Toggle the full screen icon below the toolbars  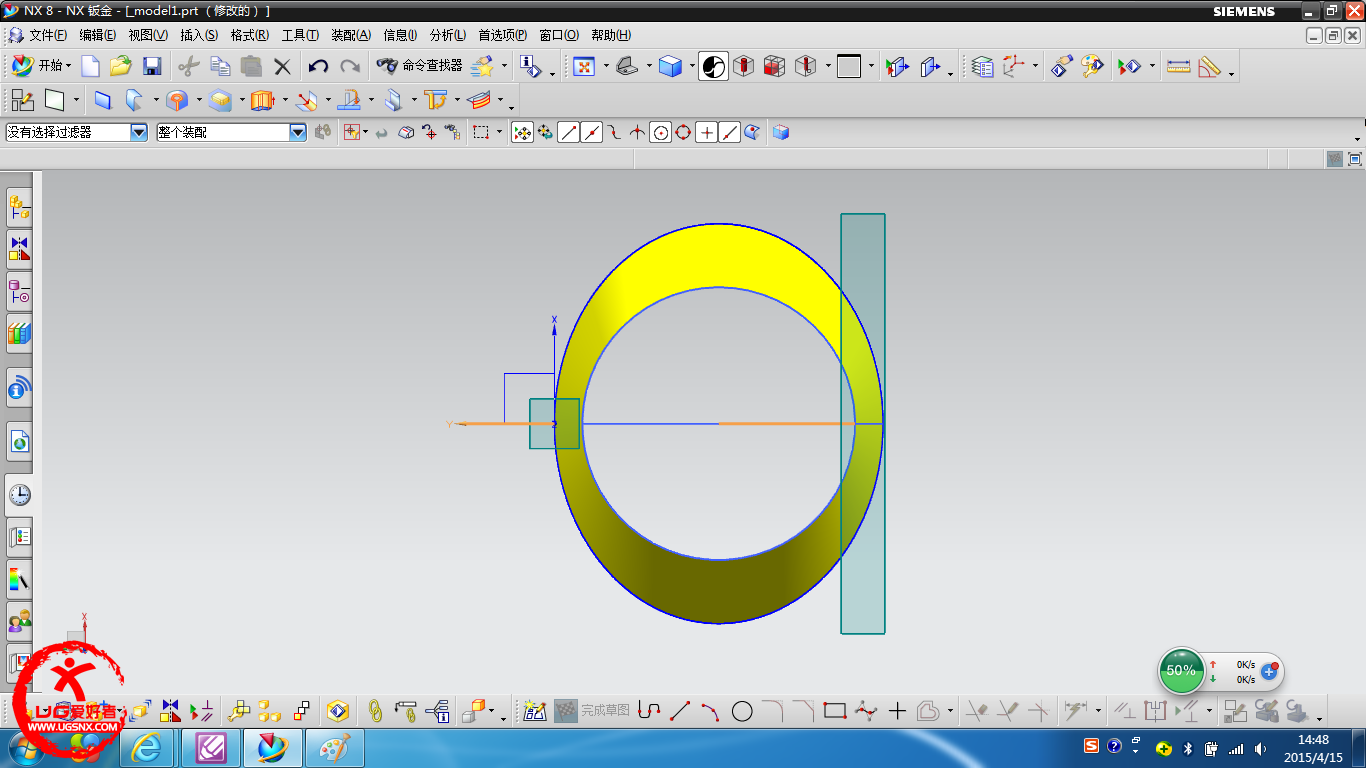1355,159
